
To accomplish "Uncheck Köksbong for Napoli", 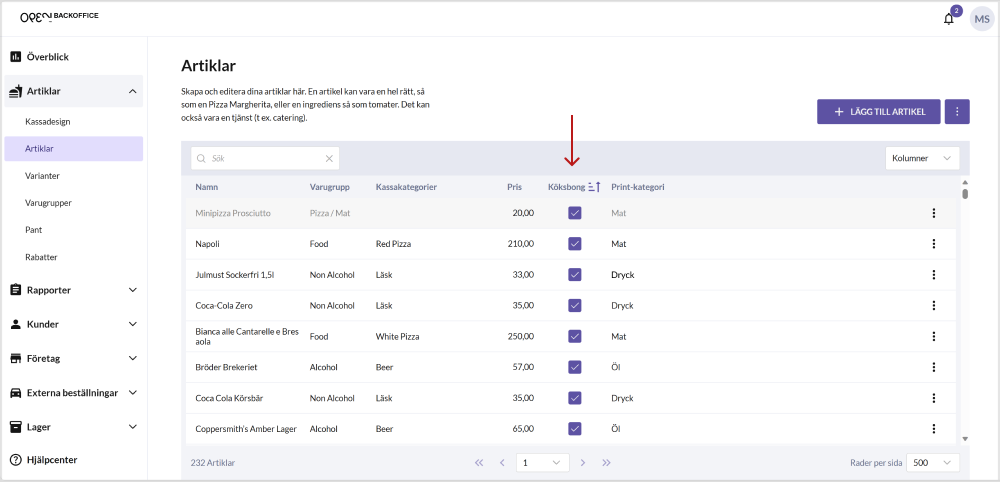I will [x=574, y=244].
